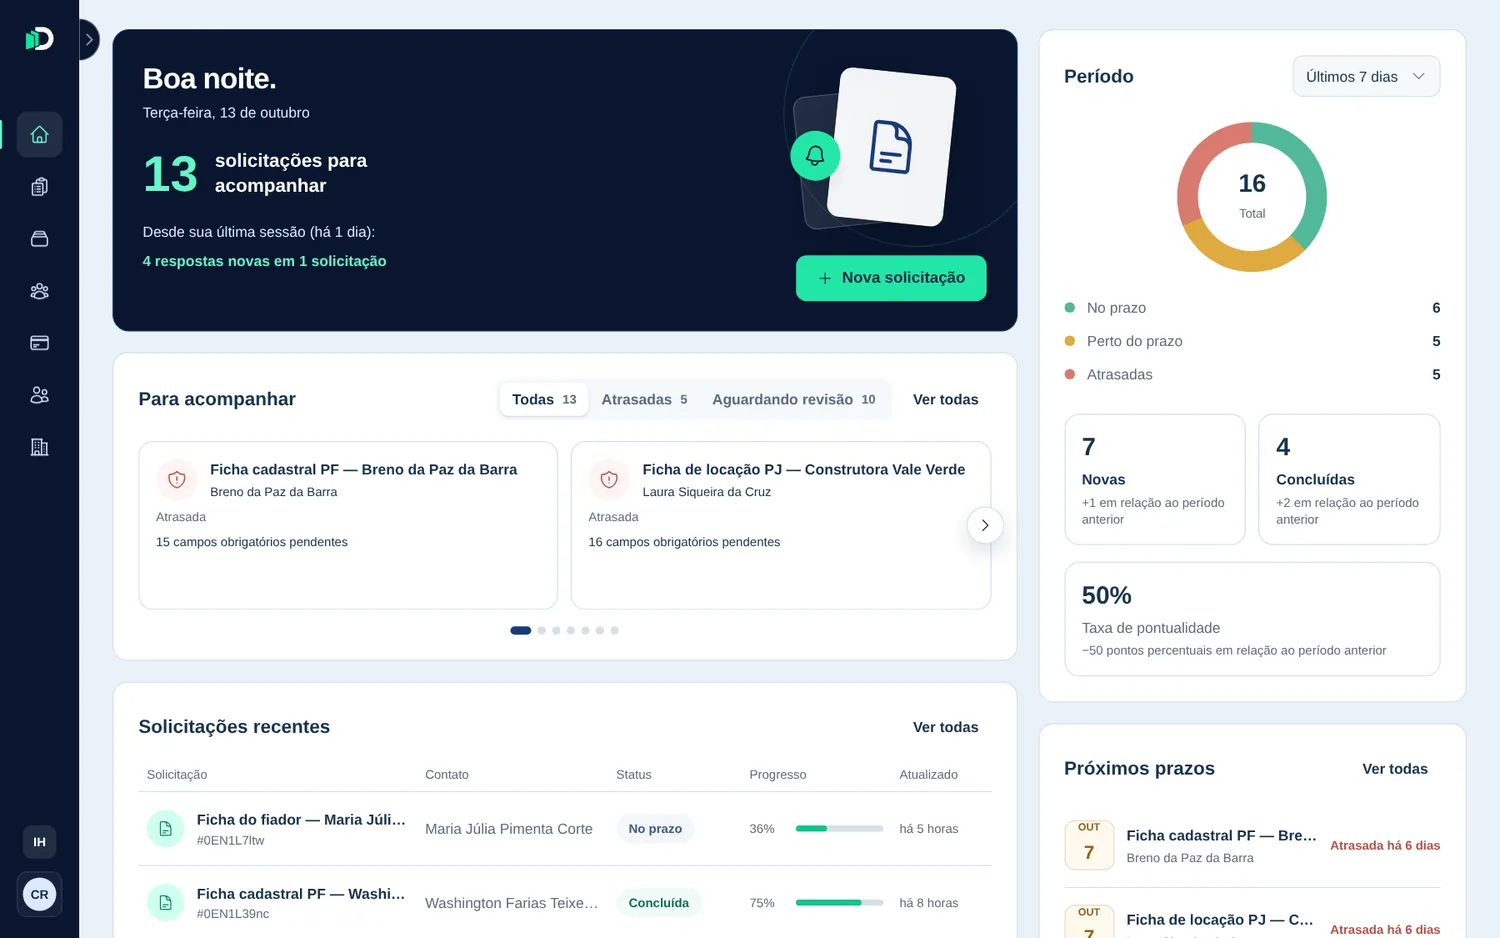Click document icon for Washington Farias row
This screenshot has height=938, width=1500.
coord(166,903)
